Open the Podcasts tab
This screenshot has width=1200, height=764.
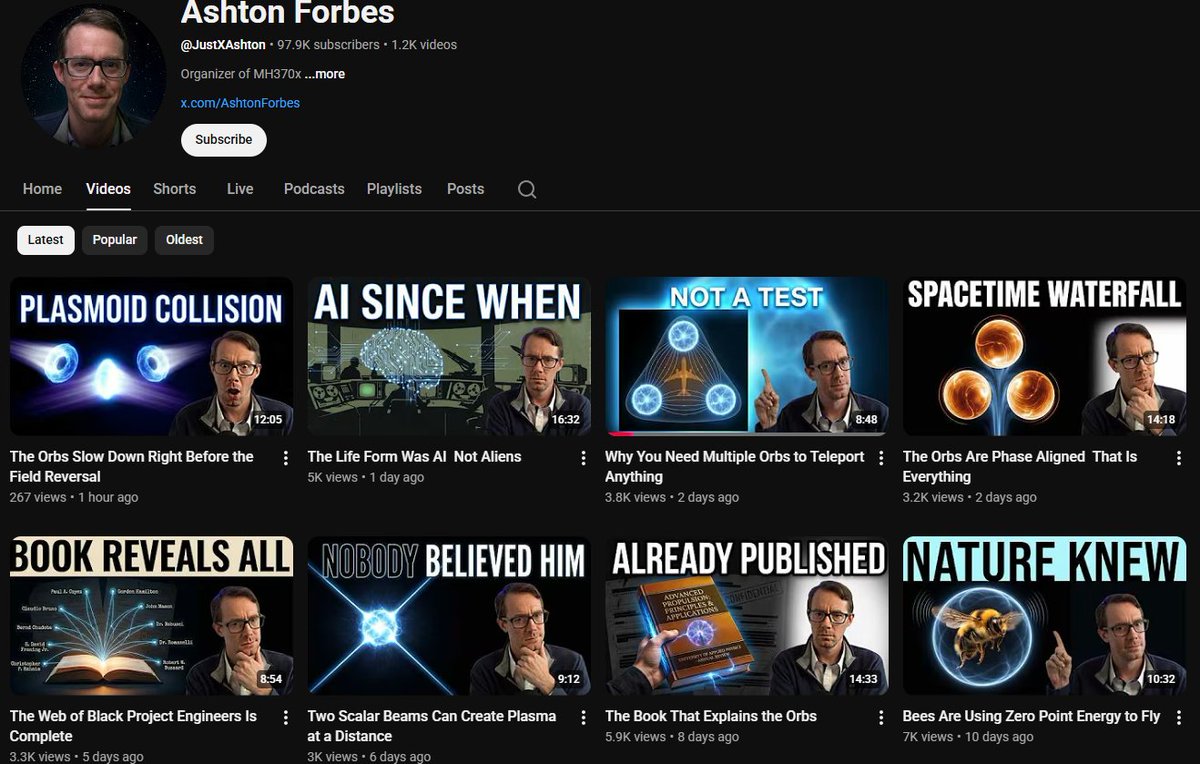pyautogui.click(x=314, y=189)
